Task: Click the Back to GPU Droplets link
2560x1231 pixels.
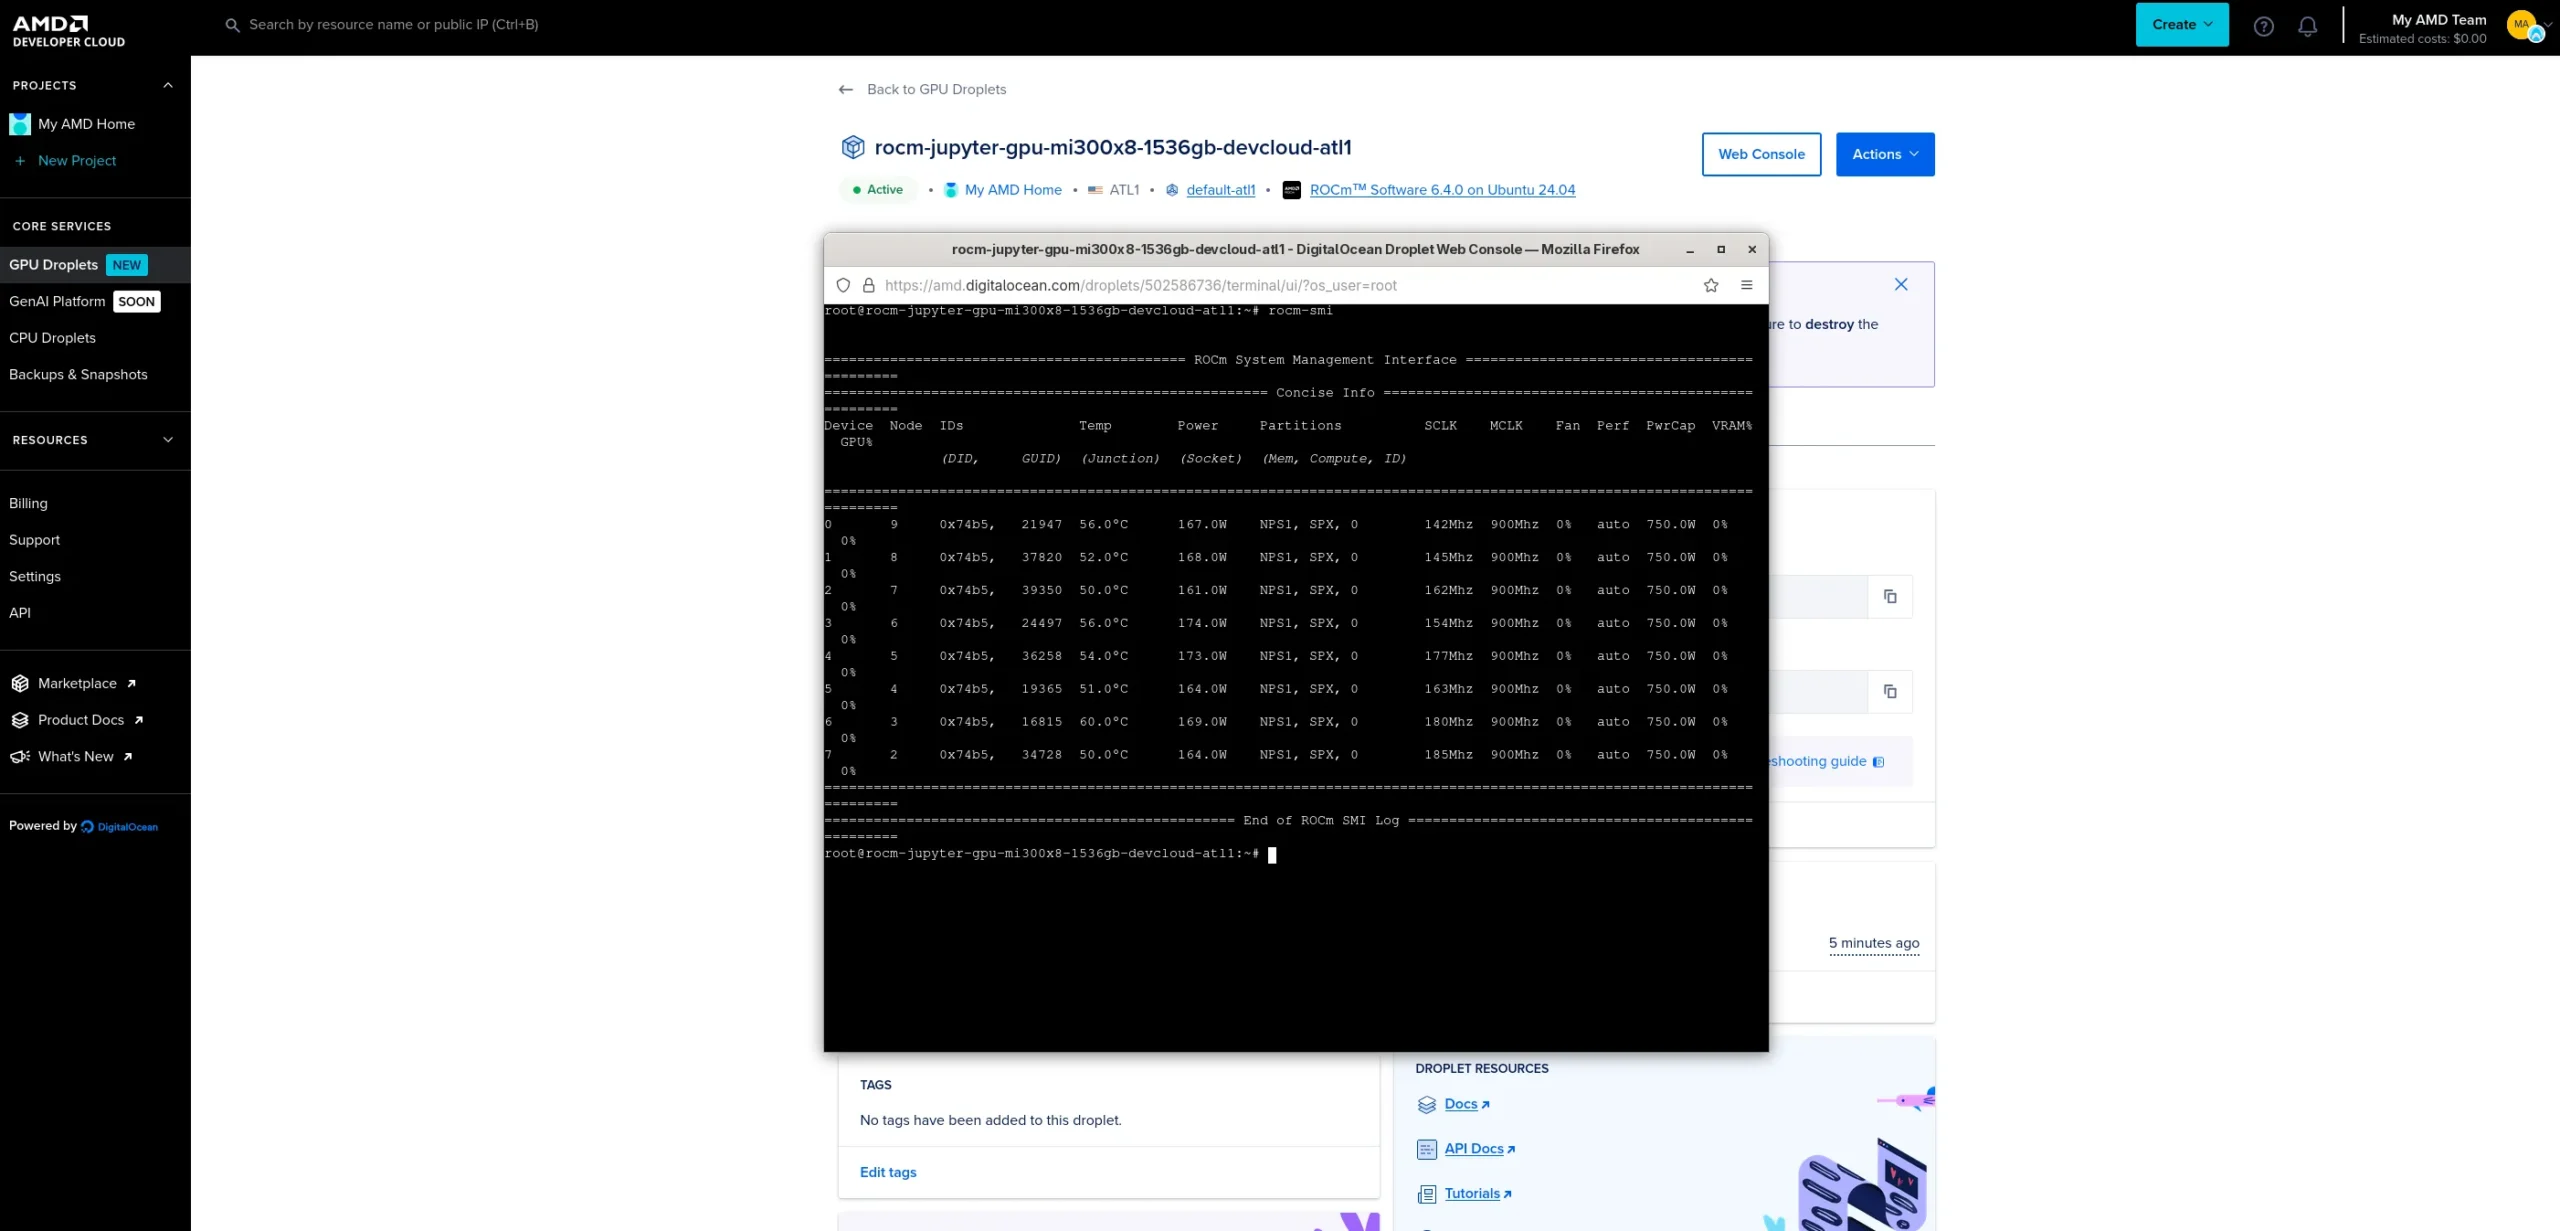Action: point(936,90)
